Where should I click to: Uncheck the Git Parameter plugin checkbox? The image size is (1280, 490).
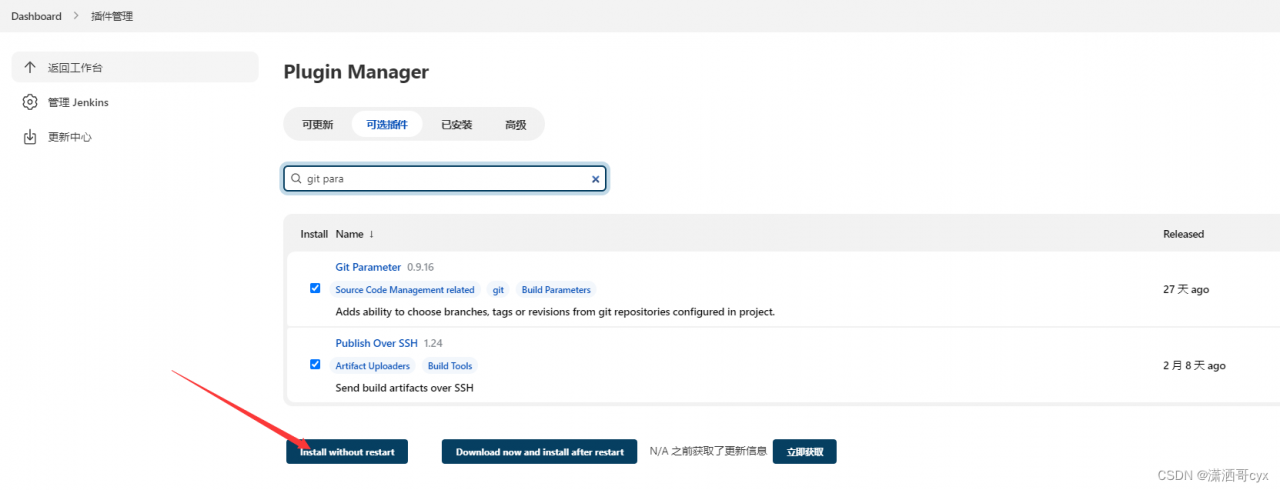(315, 288)
